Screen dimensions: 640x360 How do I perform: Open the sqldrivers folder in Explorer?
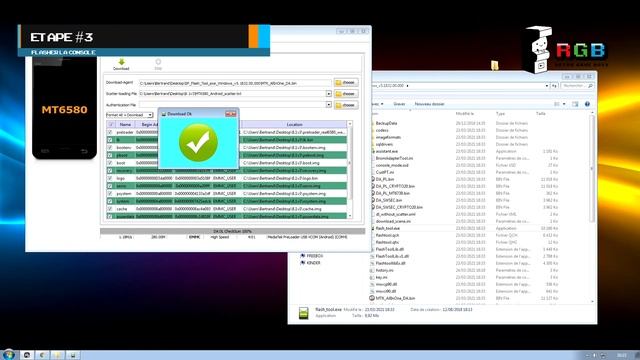pos(384,144)
